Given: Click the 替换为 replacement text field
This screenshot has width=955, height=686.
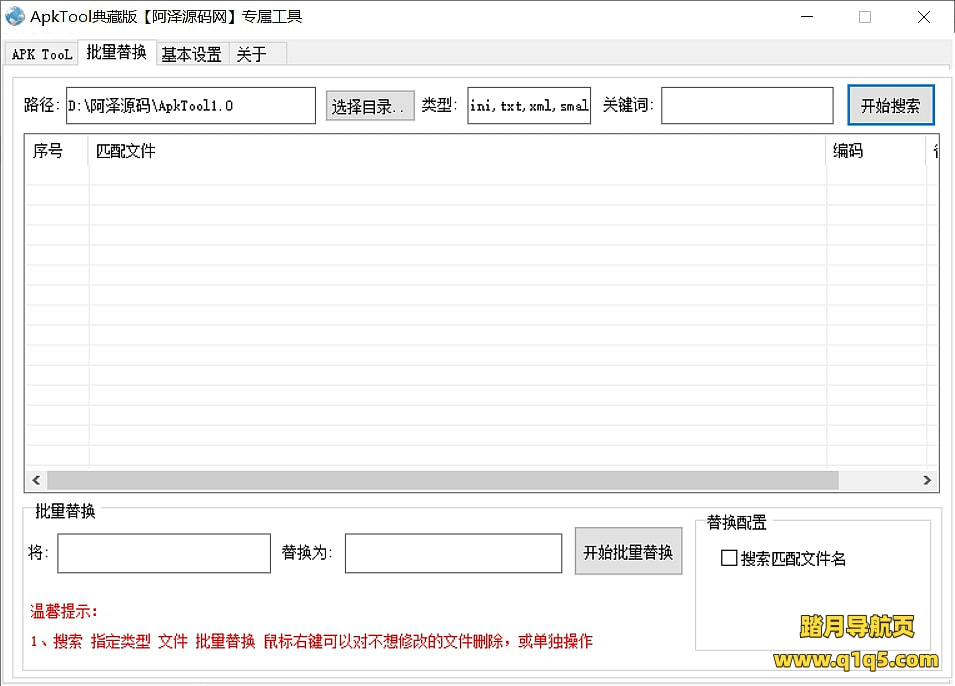Looking at the screenshot, I should (453, 553).
